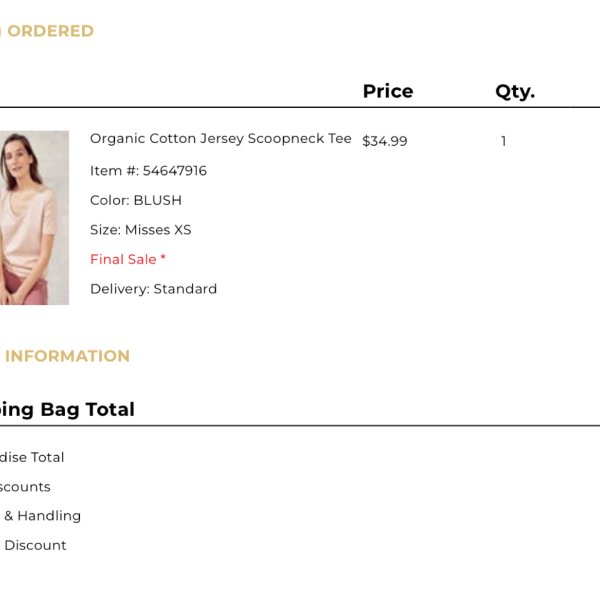Select the item number 54647916
The image size is (600, 600).
click(x=174, y=171)
